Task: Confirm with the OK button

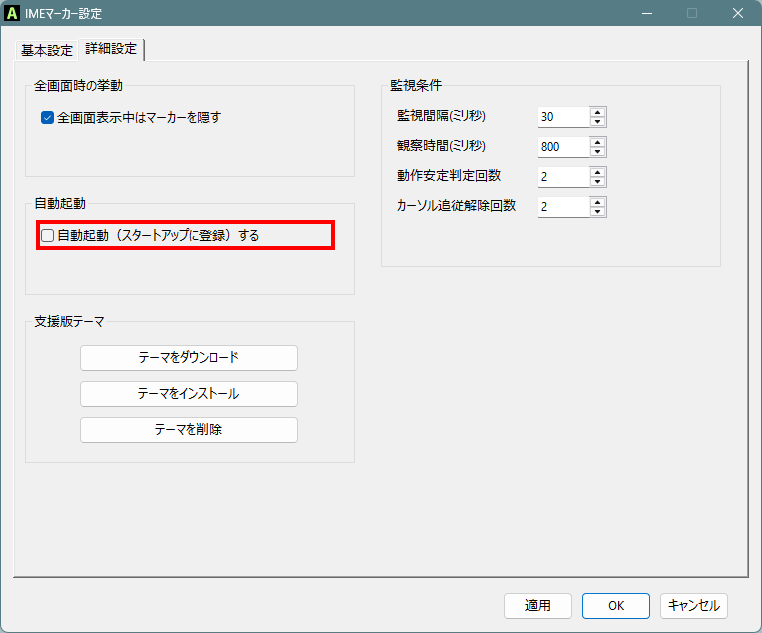Action: (616, 605)
